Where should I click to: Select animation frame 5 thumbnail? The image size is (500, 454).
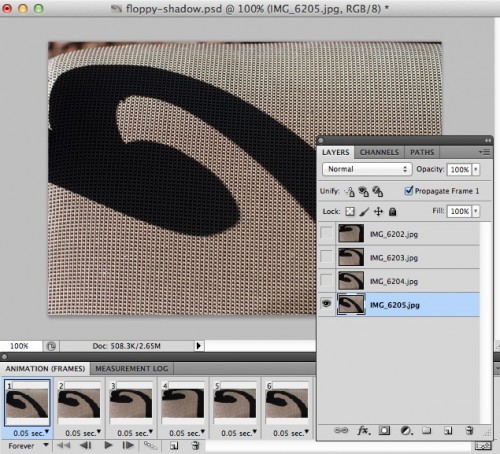point(235,402)
